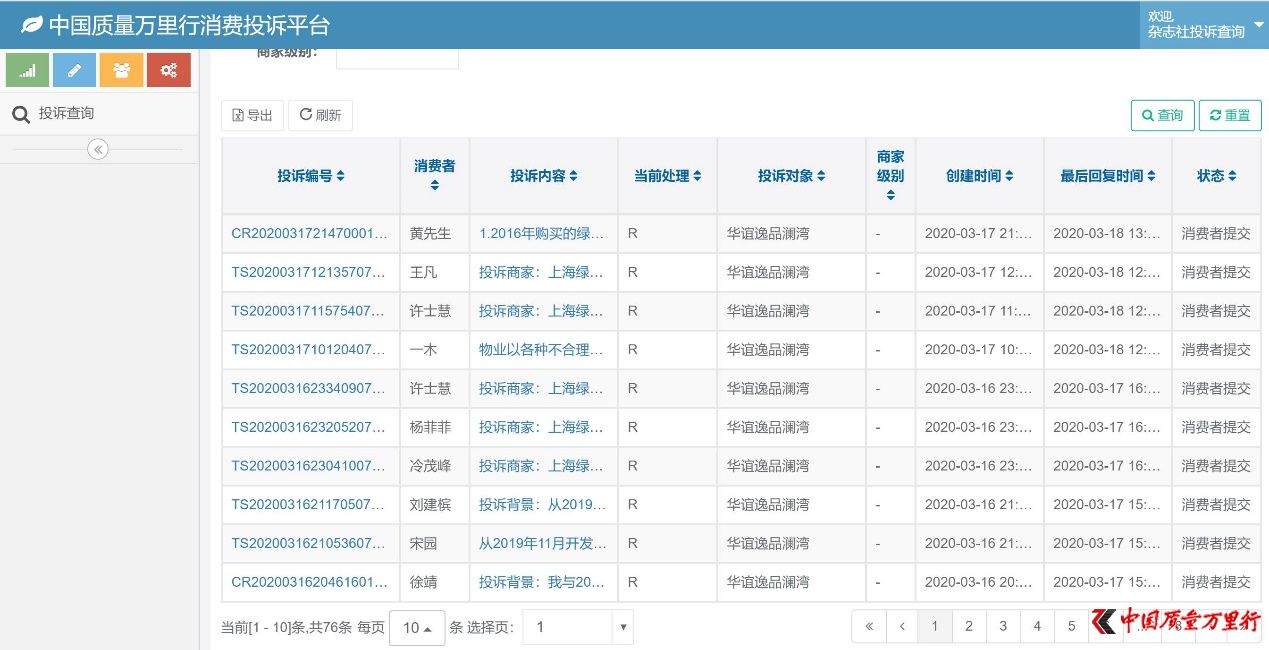Go to the previous page with ‹ button
Viewport: 1269px width, 650px height.
click(902, 626)
